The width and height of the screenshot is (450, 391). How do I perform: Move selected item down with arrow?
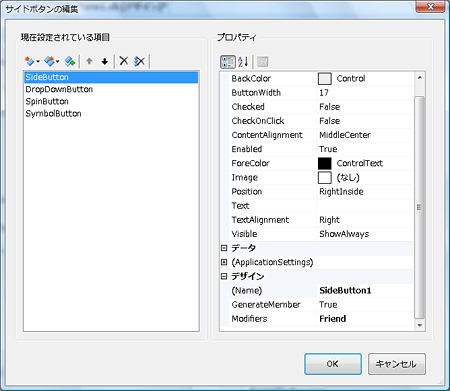105,61
